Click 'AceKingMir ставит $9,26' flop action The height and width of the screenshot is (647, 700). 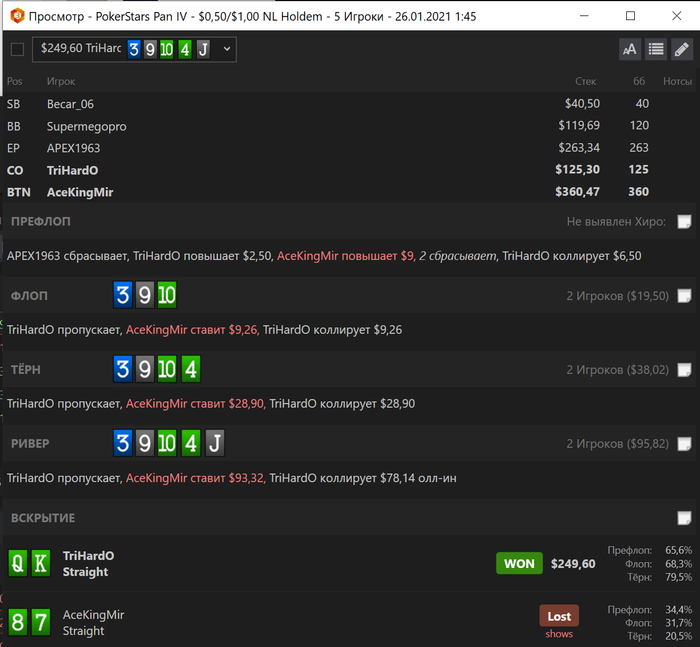click(192, 330)
